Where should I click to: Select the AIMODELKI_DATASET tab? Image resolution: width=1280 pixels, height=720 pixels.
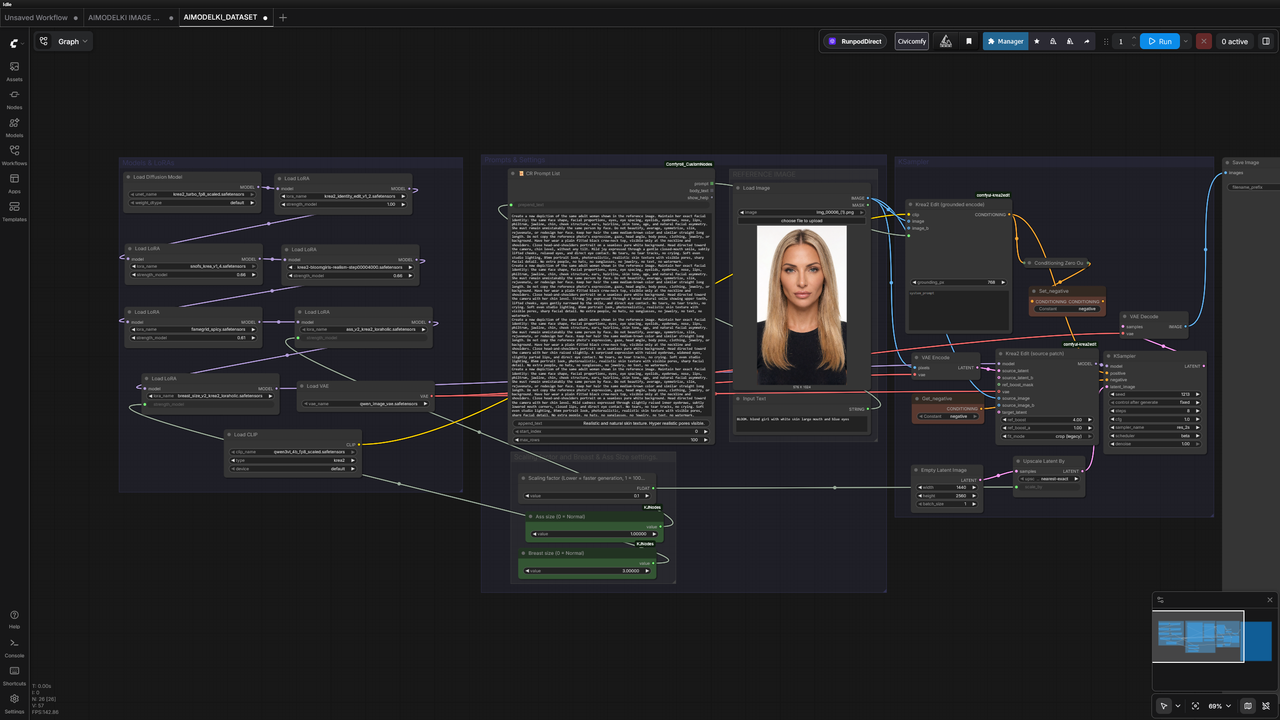point(225,17)
